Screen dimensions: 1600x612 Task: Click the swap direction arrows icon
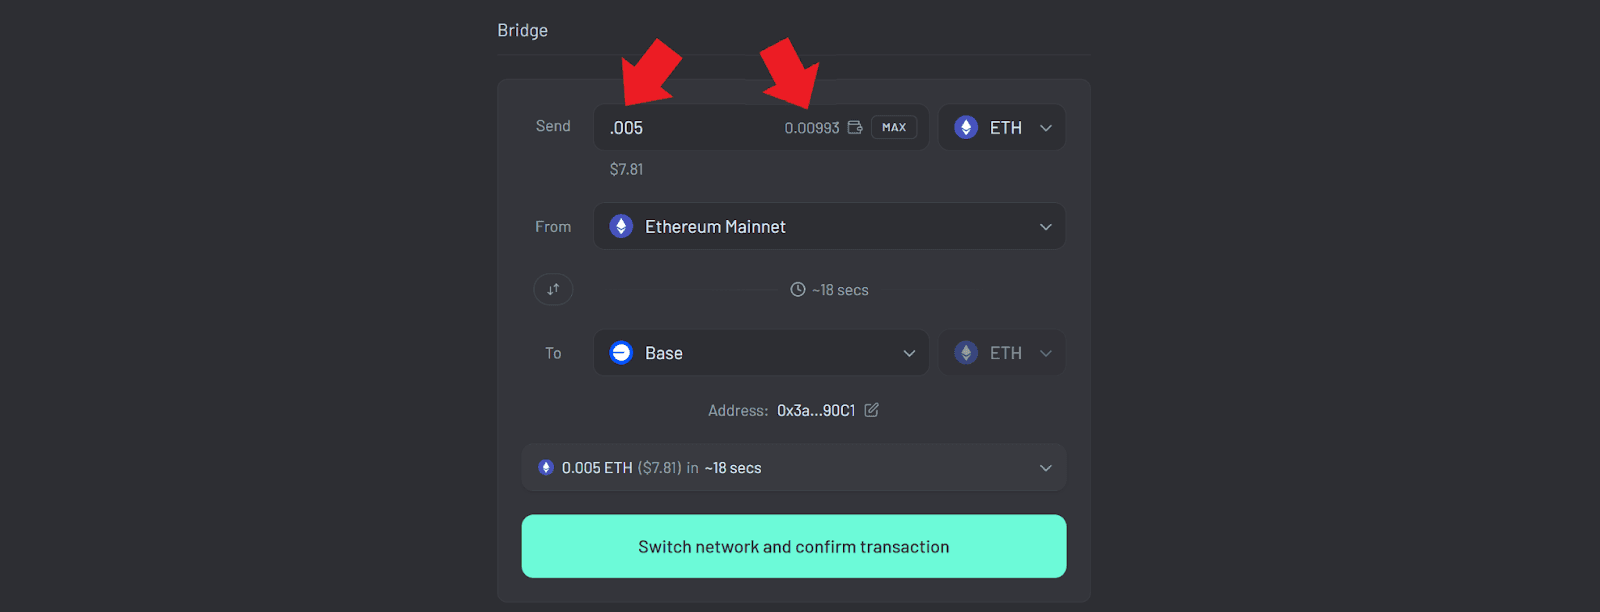point(553,289)
